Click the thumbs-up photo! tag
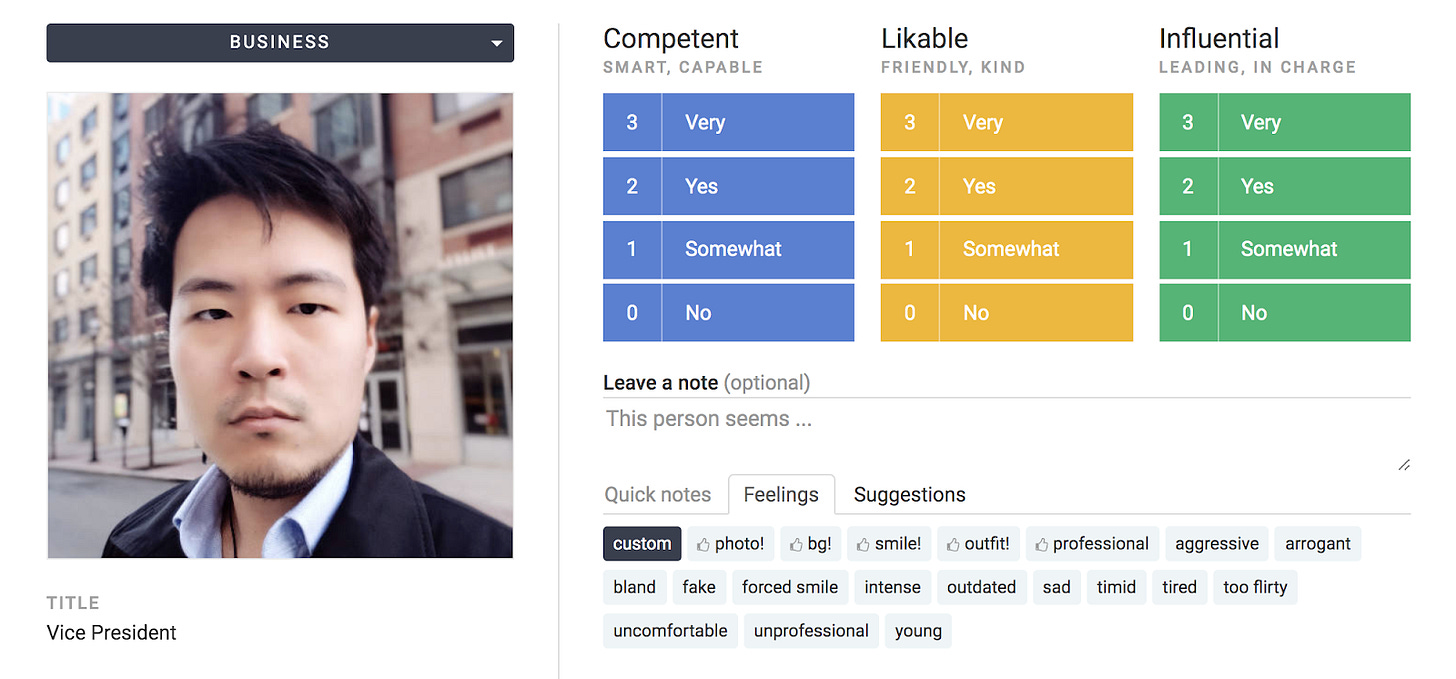The image size is (1456, 679). (730, 544)
